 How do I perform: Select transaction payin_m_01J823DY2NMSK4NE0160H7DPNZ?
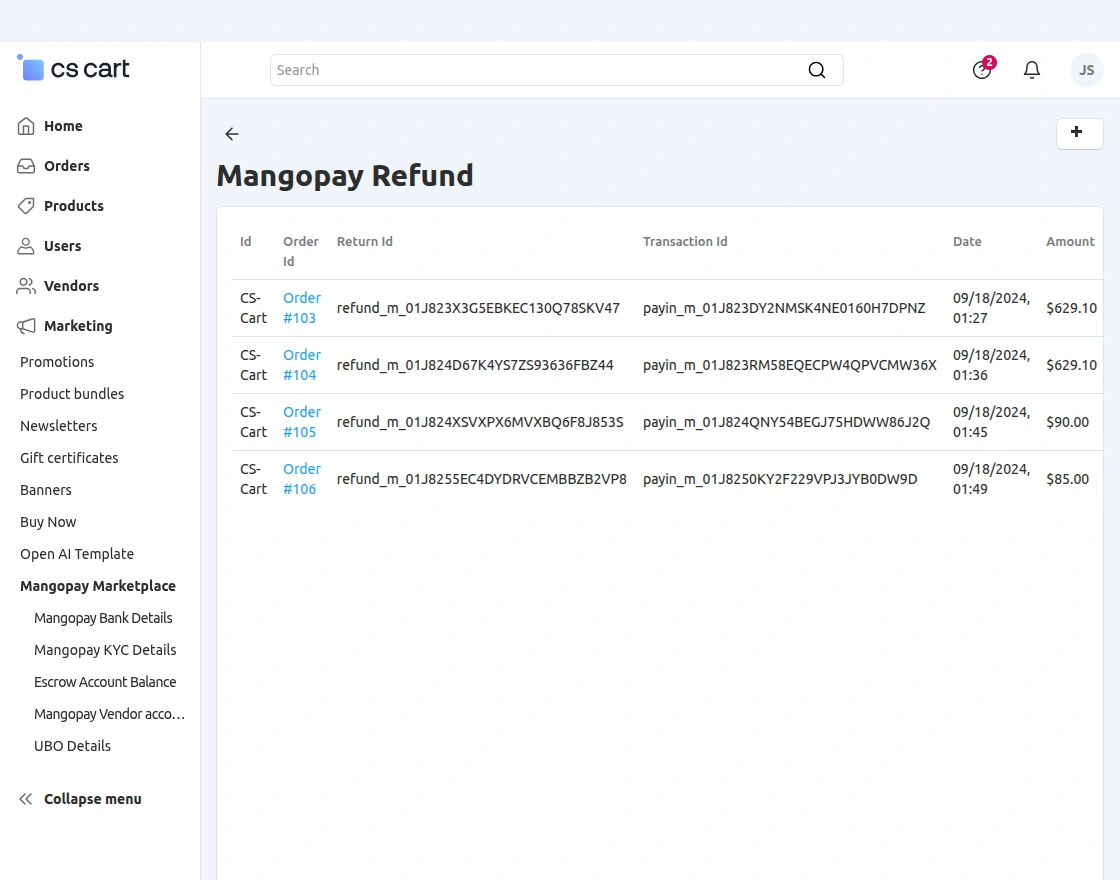click(784, 308)
